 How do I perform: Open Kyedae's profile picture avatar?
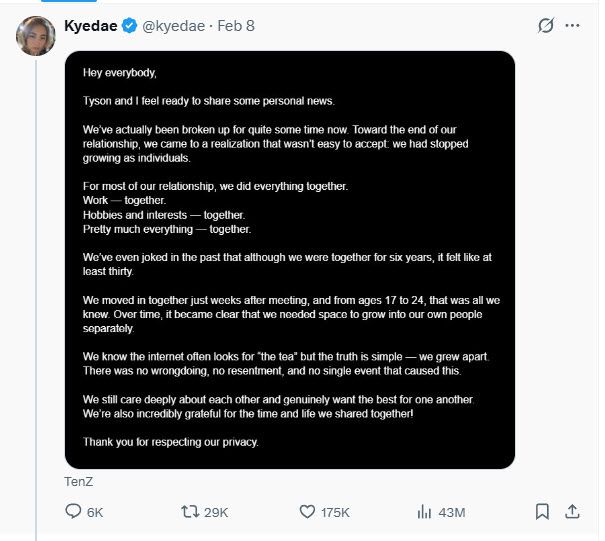(x=35, y=37)
